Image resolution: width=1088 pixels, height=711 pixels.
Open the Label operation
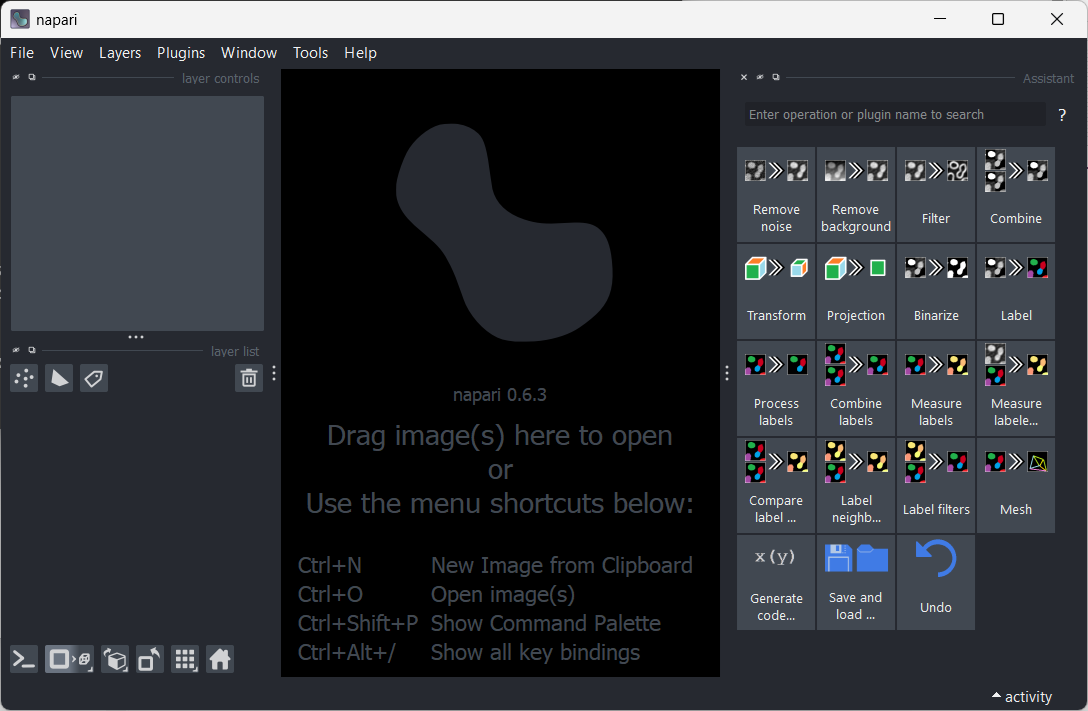pos(1016,291)
